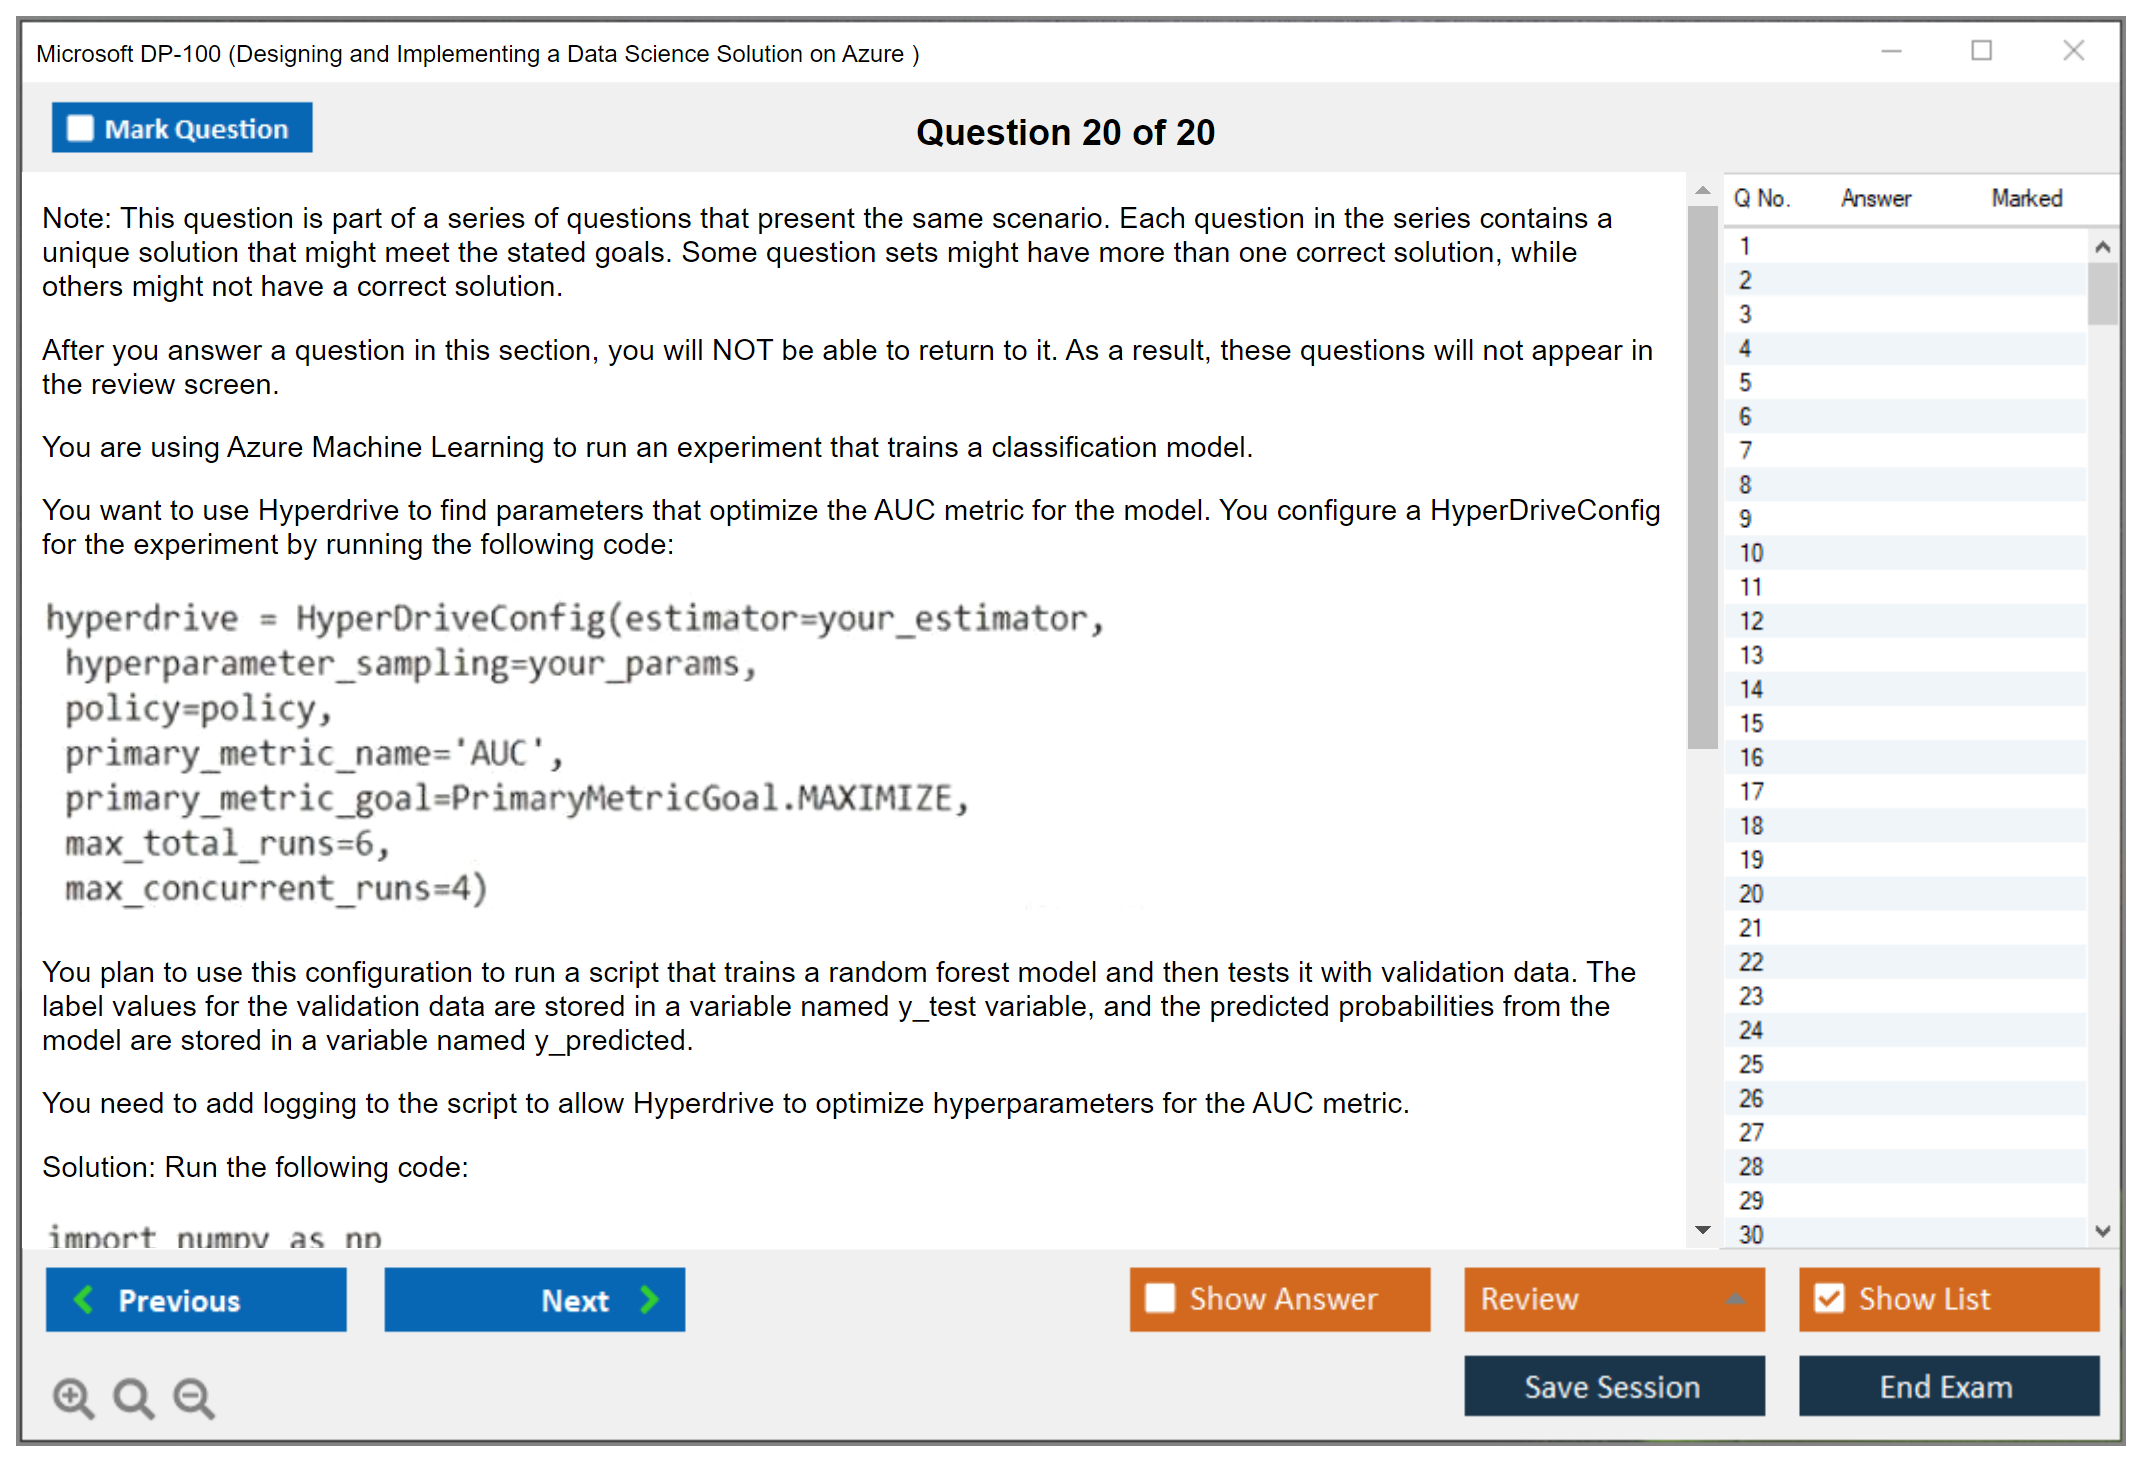The width and height of the screenshot is (2150, 1470).
Task: Click the question pane vertical scrollbar thumb
Action: (x=1702, y=475)
